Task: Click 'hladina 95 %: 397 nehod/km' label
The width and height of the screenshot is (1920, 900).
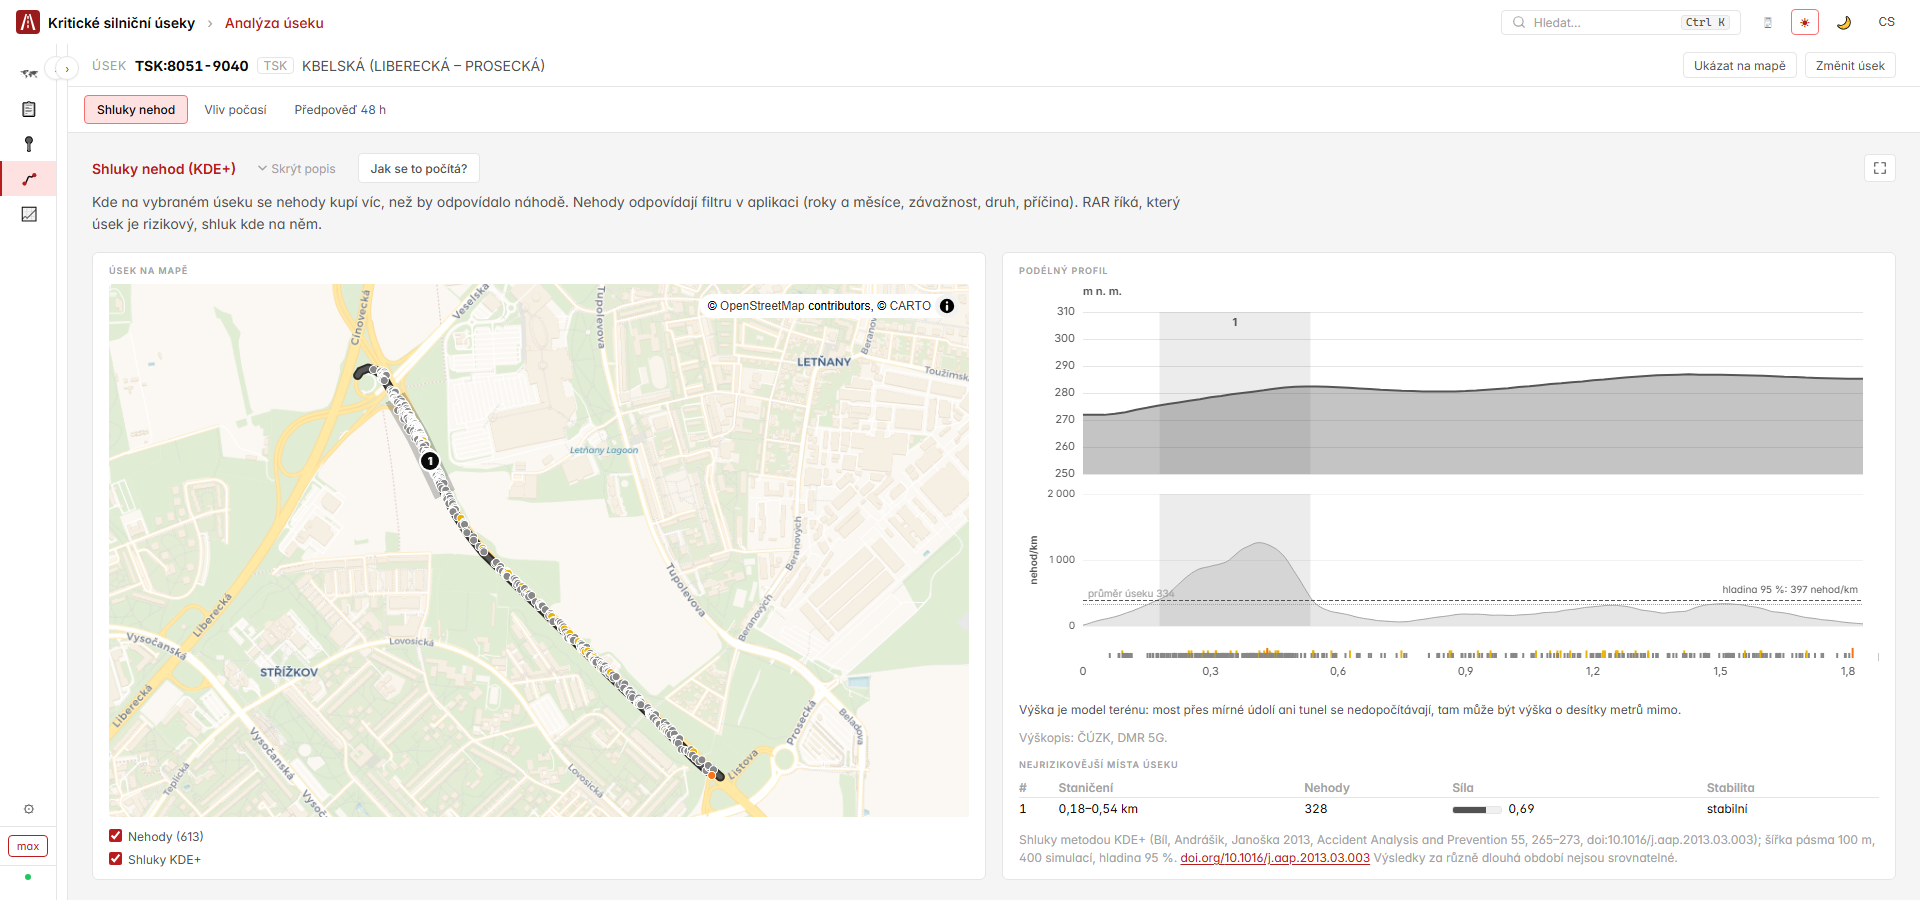Action: coord(1790,590)
